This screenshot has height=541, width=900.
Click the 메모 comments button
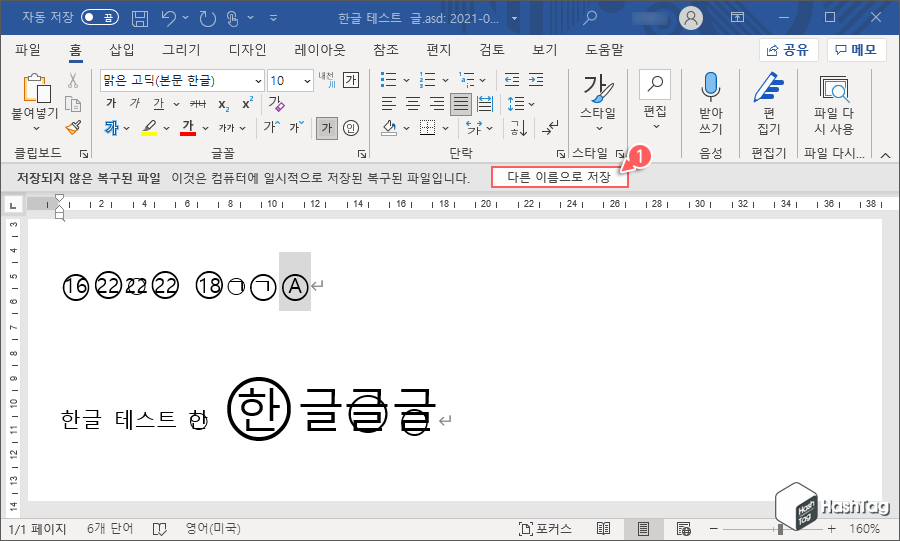click(856, 50)
